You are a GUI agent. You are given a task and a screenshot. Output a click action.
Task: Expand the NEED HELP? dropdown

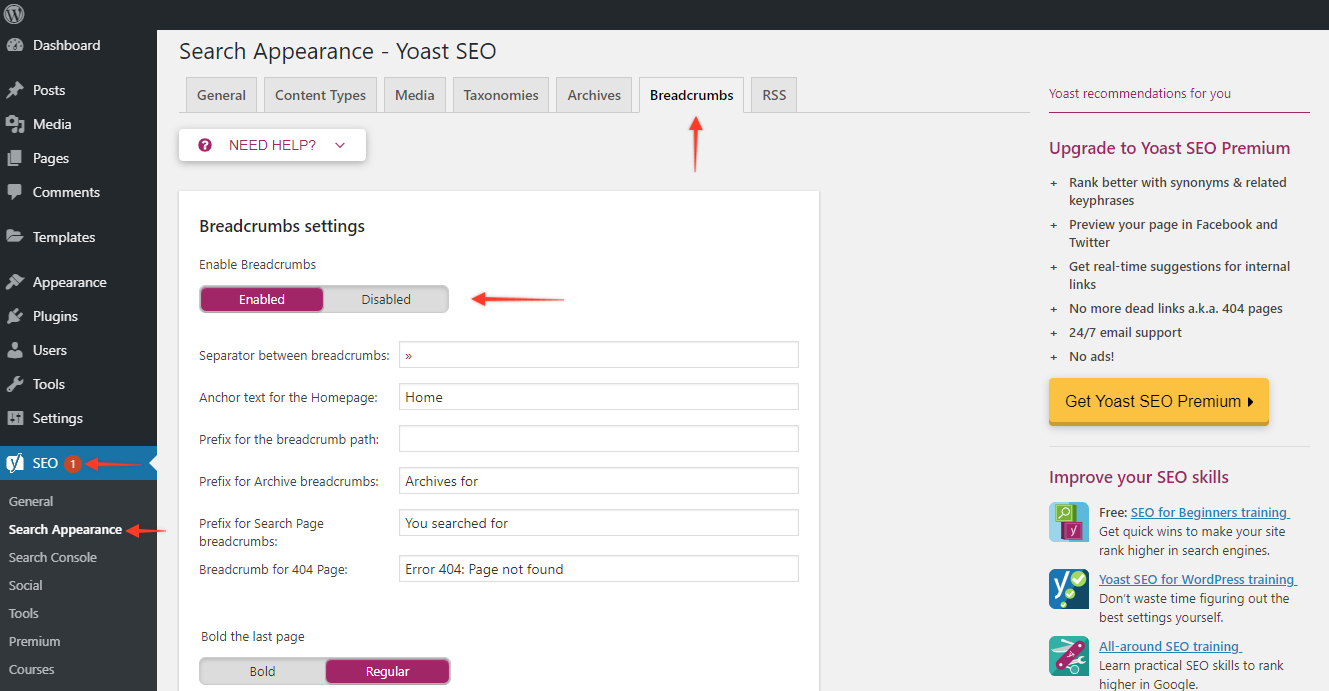click(x=272, y=144)
